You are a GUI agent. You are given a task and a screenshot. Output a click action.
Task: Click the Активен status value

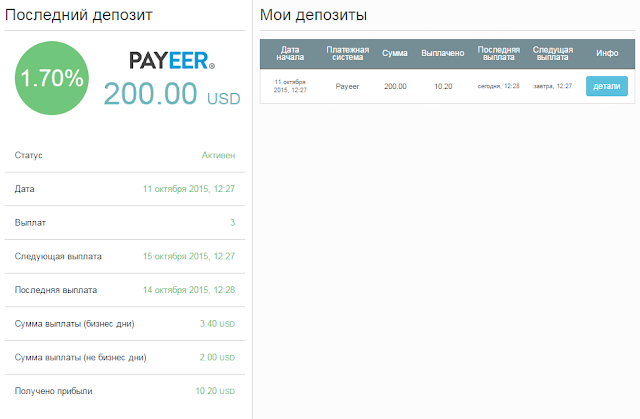218,155
